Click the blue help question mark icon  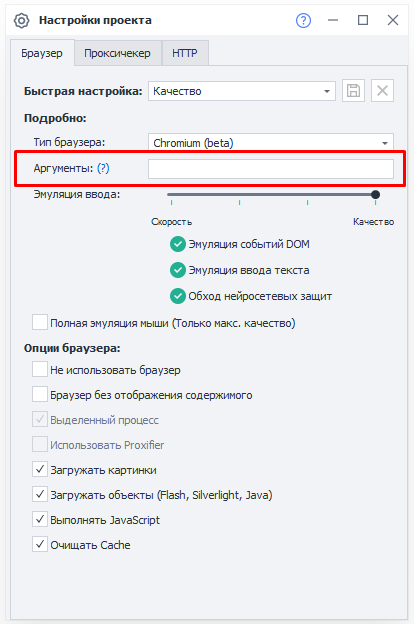coord(303,20)
